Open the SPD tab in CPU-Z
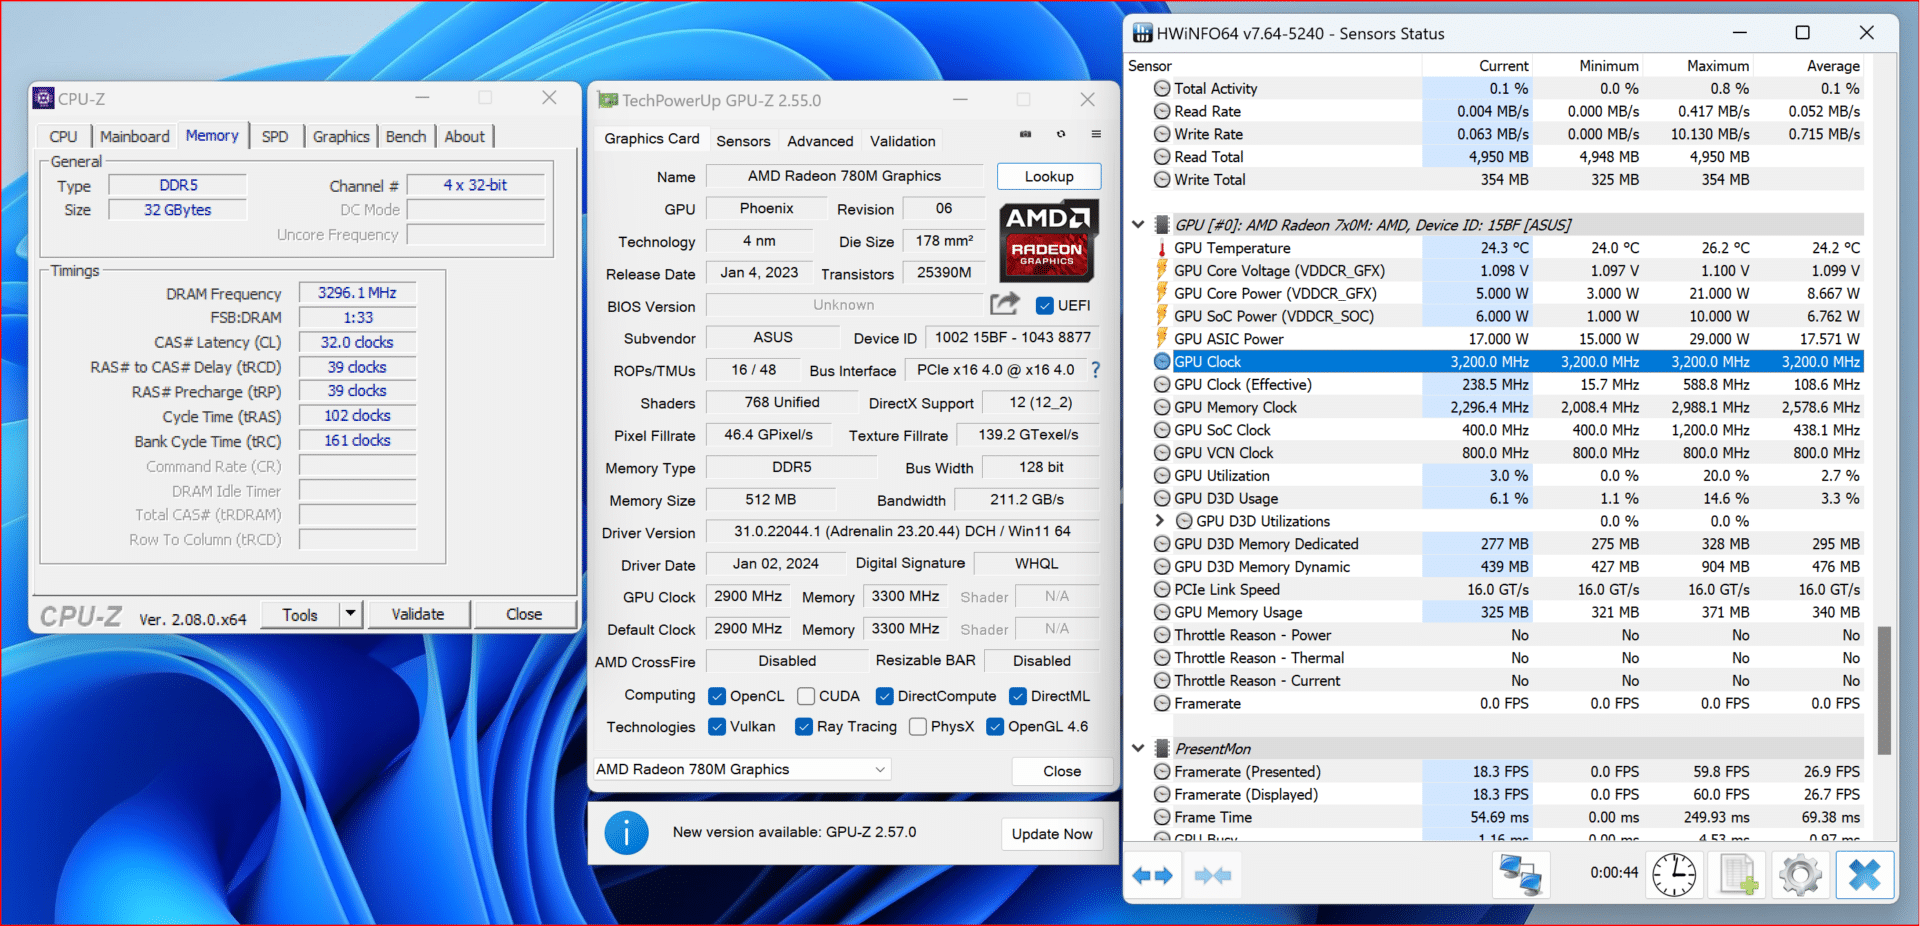The height and width of the screenshot is (926, 1920). pos(275,137)
